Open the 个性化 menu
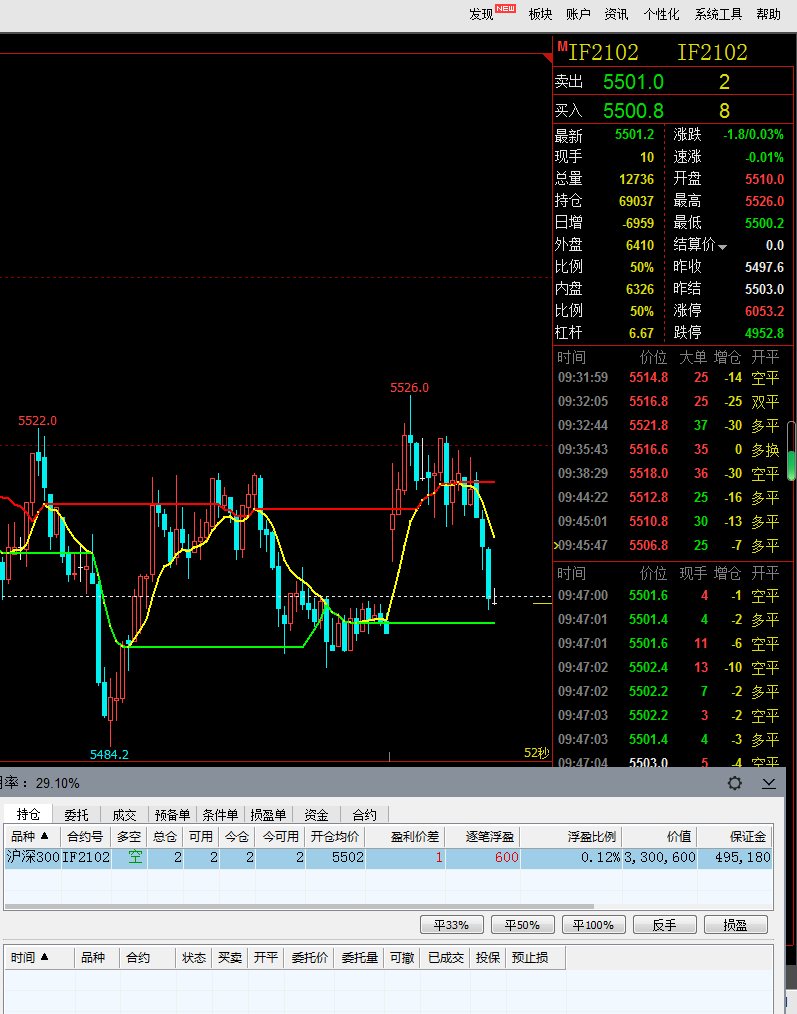This screenshot has height=1014, width=797. coord(661,14)
